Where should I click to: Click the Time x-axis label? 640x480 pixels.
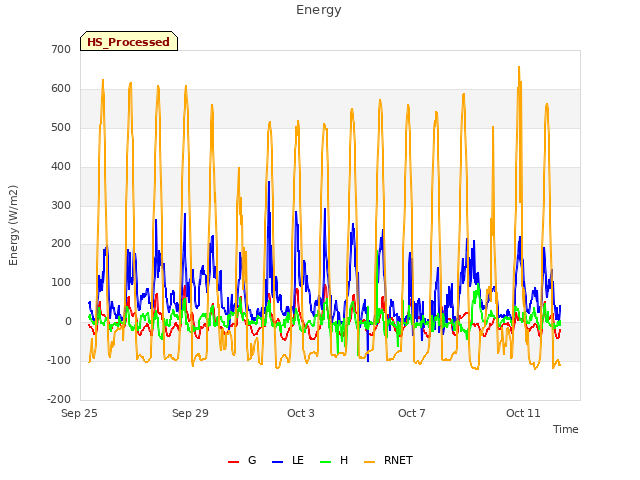click(x=565, y=429)
